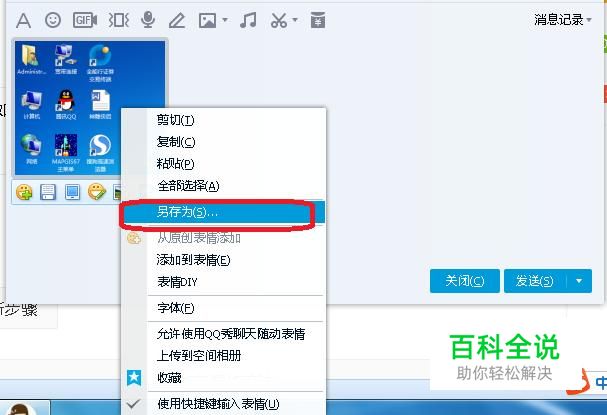Click the smiley with pencil edit icon
The image size is (607, 415).
96,192
